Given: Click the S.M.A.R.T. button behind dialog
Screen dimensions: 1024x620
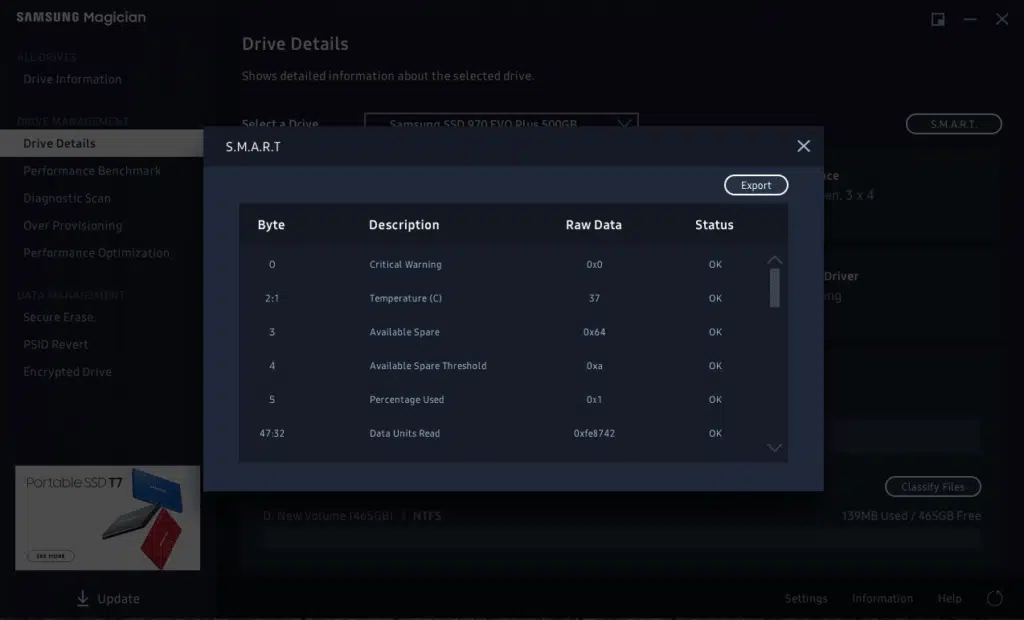Looking at the screenshot, I should [x=953, y=124].
